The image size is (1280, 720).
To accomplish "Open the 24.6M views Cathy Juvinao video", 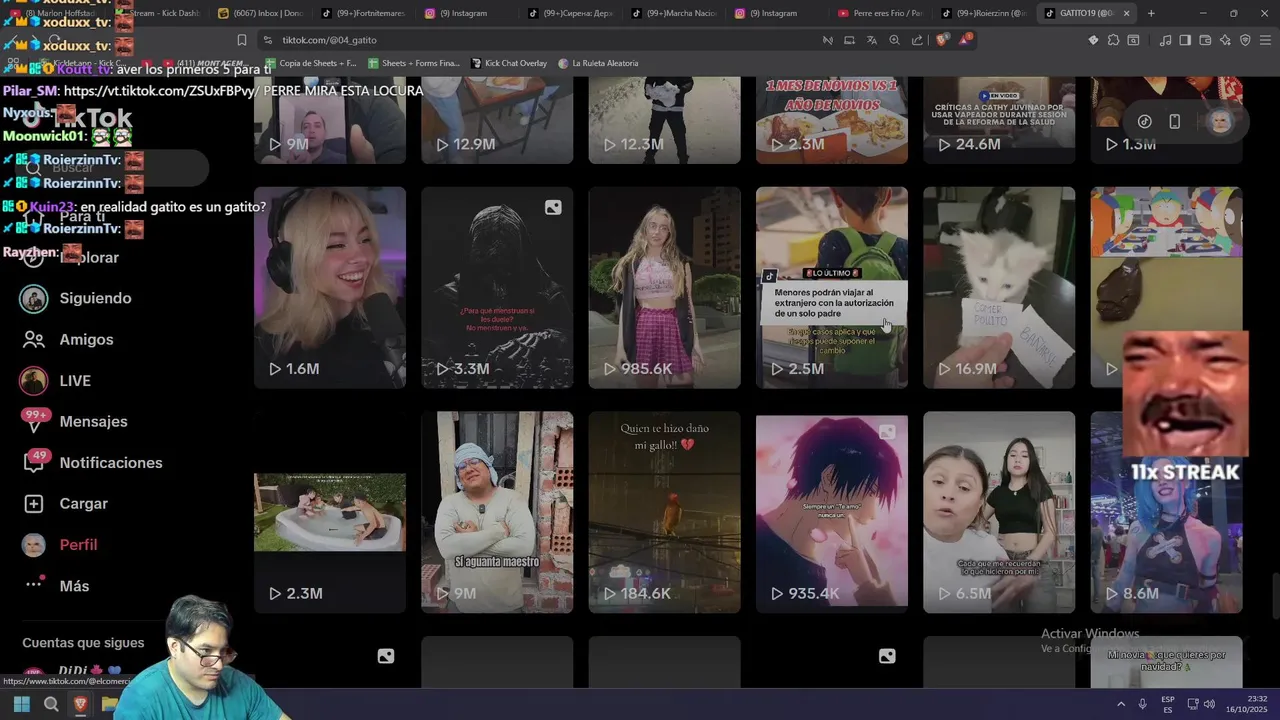I will (999, 120).
